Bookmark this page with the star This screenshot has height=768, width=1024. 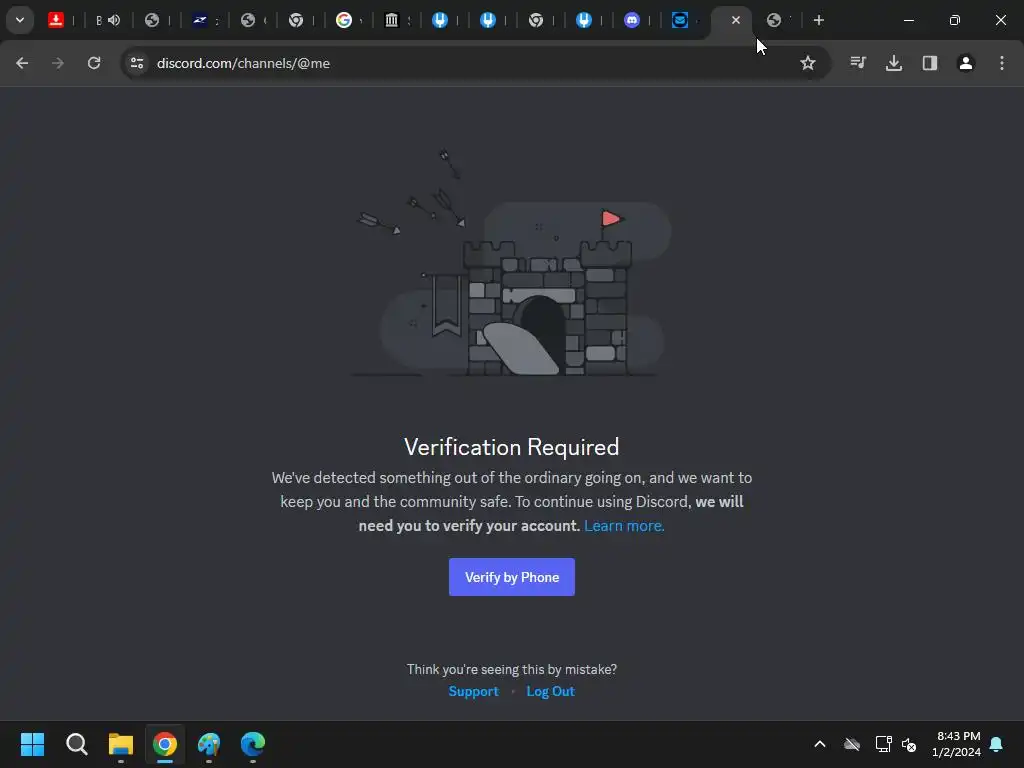808,63
